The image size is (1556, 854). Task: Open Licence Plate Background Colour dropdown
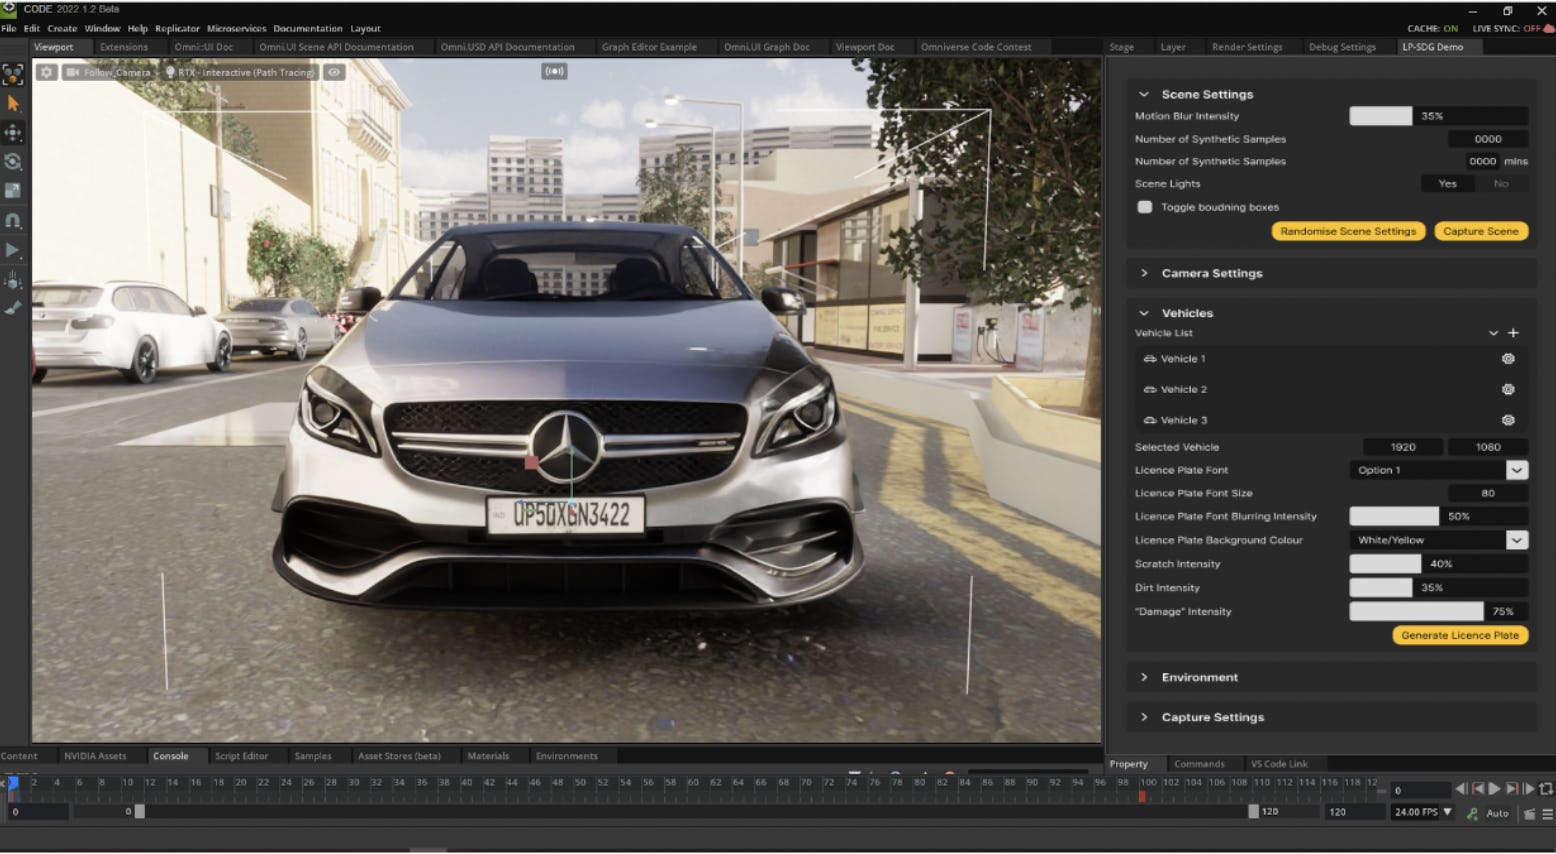point(1438,540)
